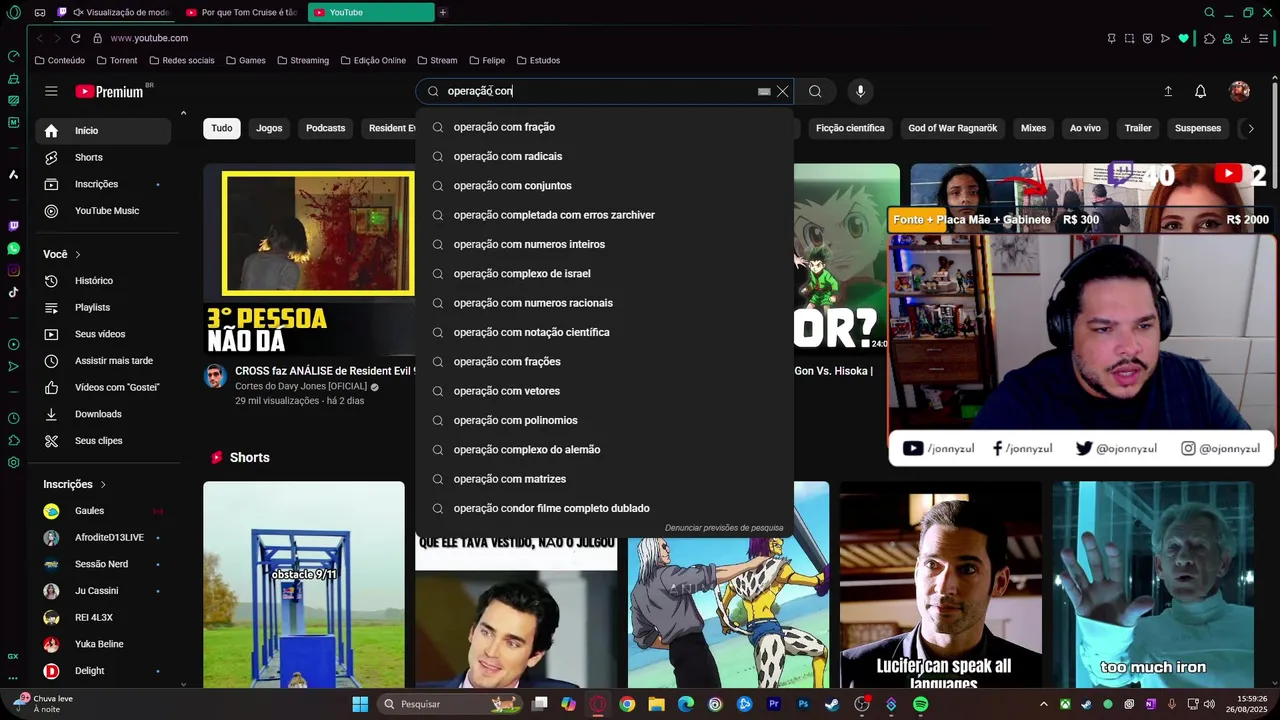Image resolution: width=1280 pixels, height=720 pixels.
Task: Open the Yuka Beline channel
Action: 103,644
